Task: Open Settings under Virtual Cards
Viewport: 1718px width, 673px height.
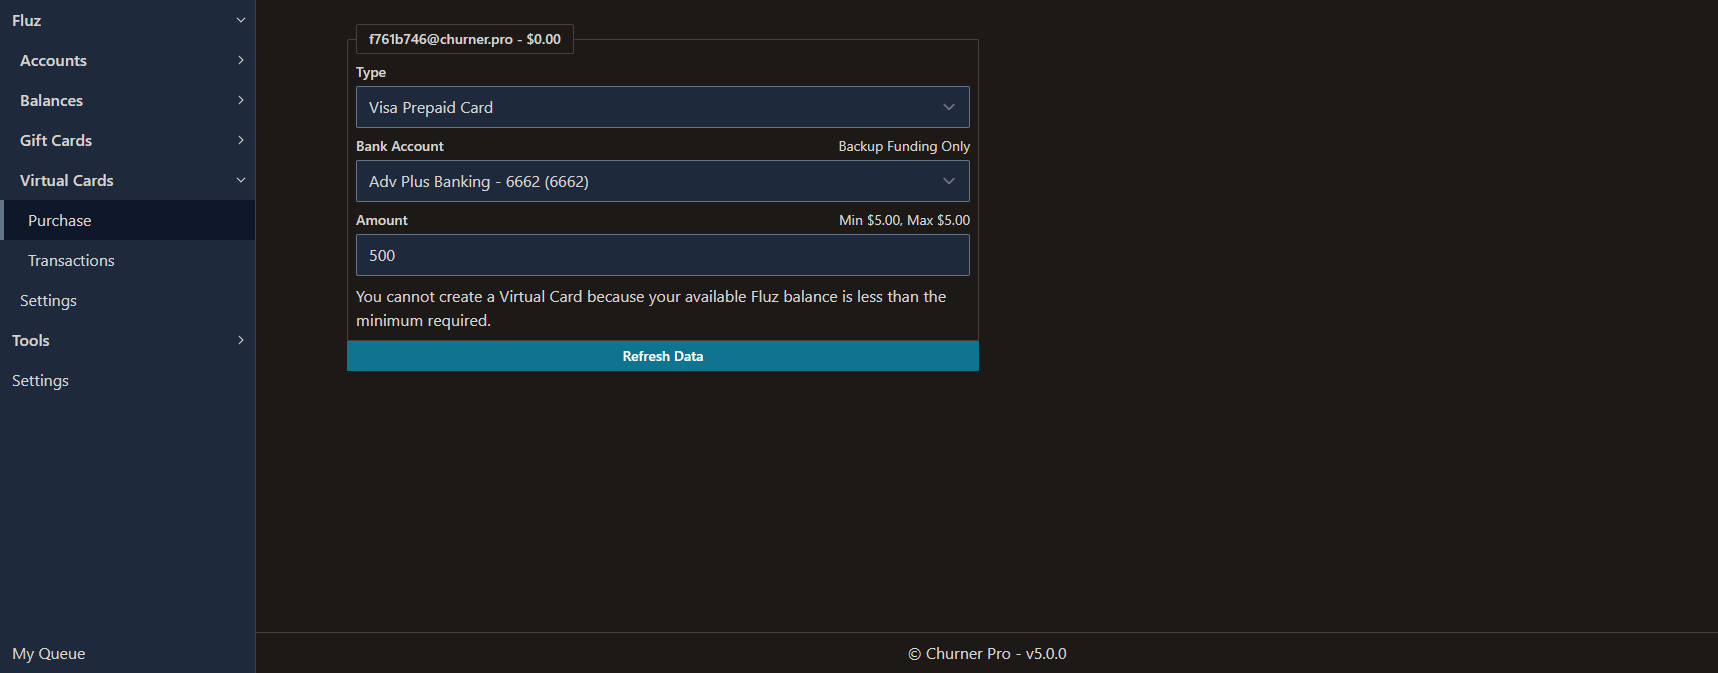Action: click(x=48, y=300)
